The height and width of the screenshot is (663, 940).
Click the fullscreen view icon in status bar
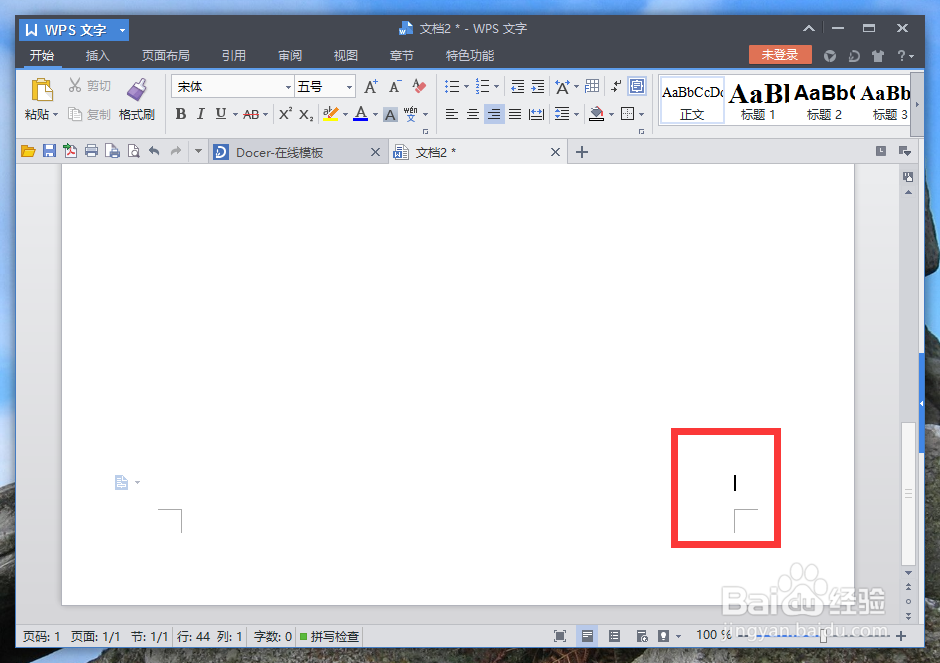click(x=560, y=636)
